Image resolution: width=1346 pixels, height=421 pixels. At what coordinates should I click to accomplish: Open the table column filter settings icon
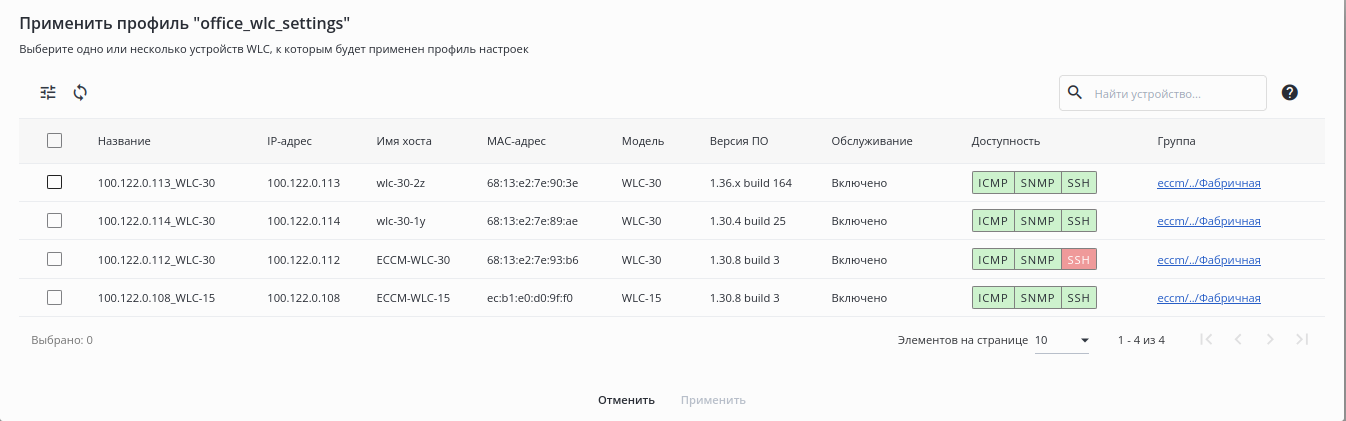pyautogui.click(x=48, y=93)
